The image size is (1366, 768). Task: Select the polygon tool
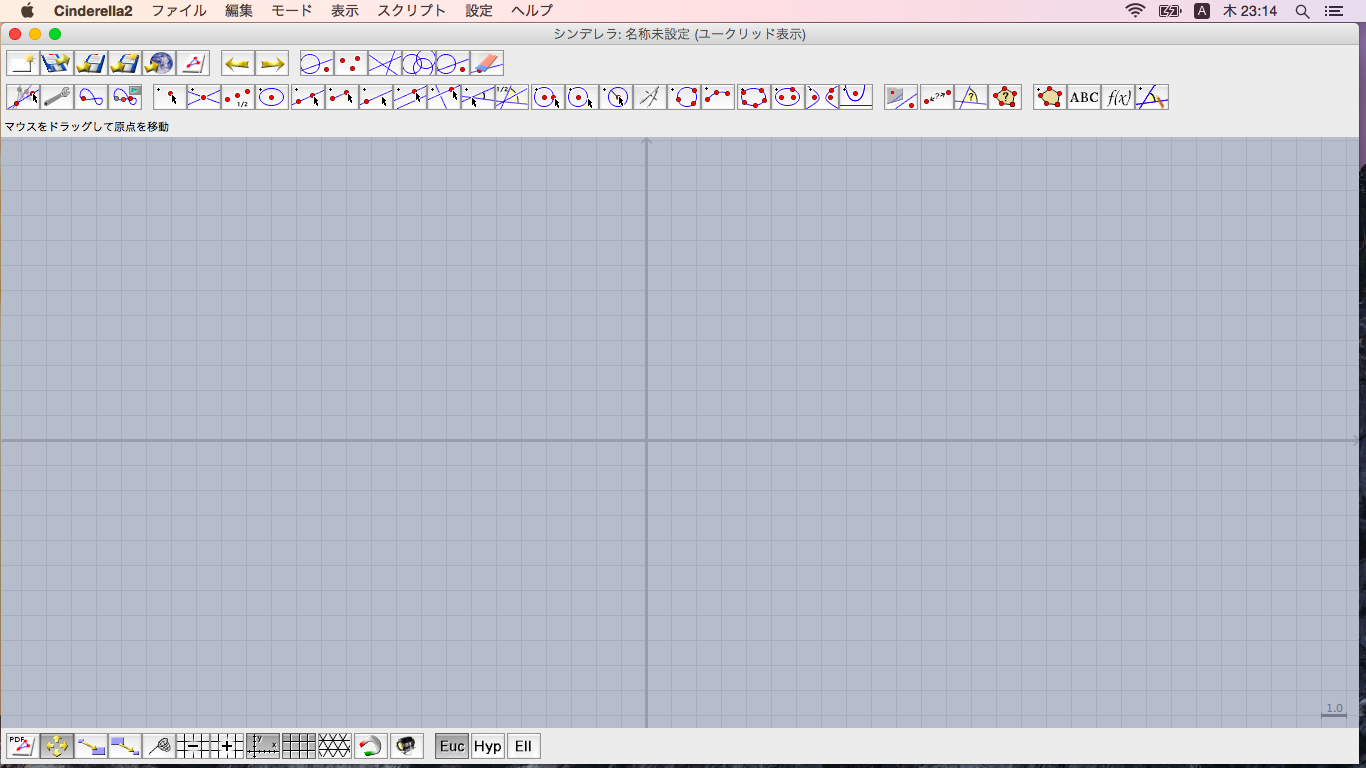[1050, 97]
